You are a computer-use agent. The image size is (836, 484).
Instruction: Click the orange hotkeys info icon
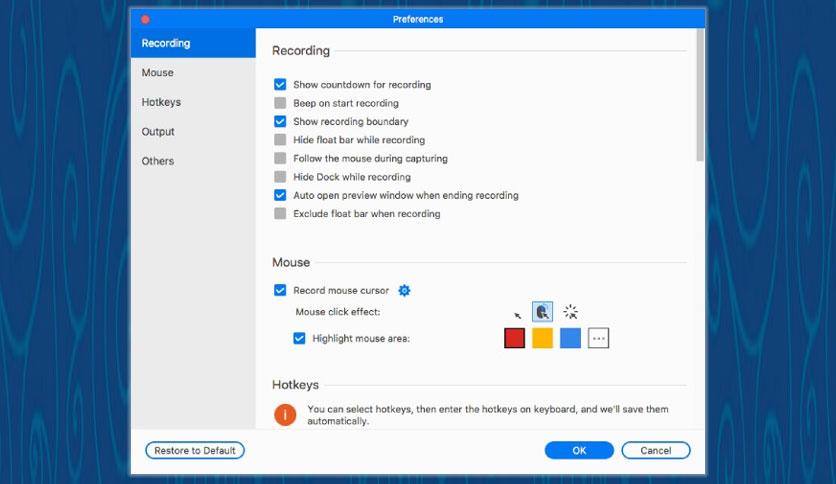click(285, 414)
